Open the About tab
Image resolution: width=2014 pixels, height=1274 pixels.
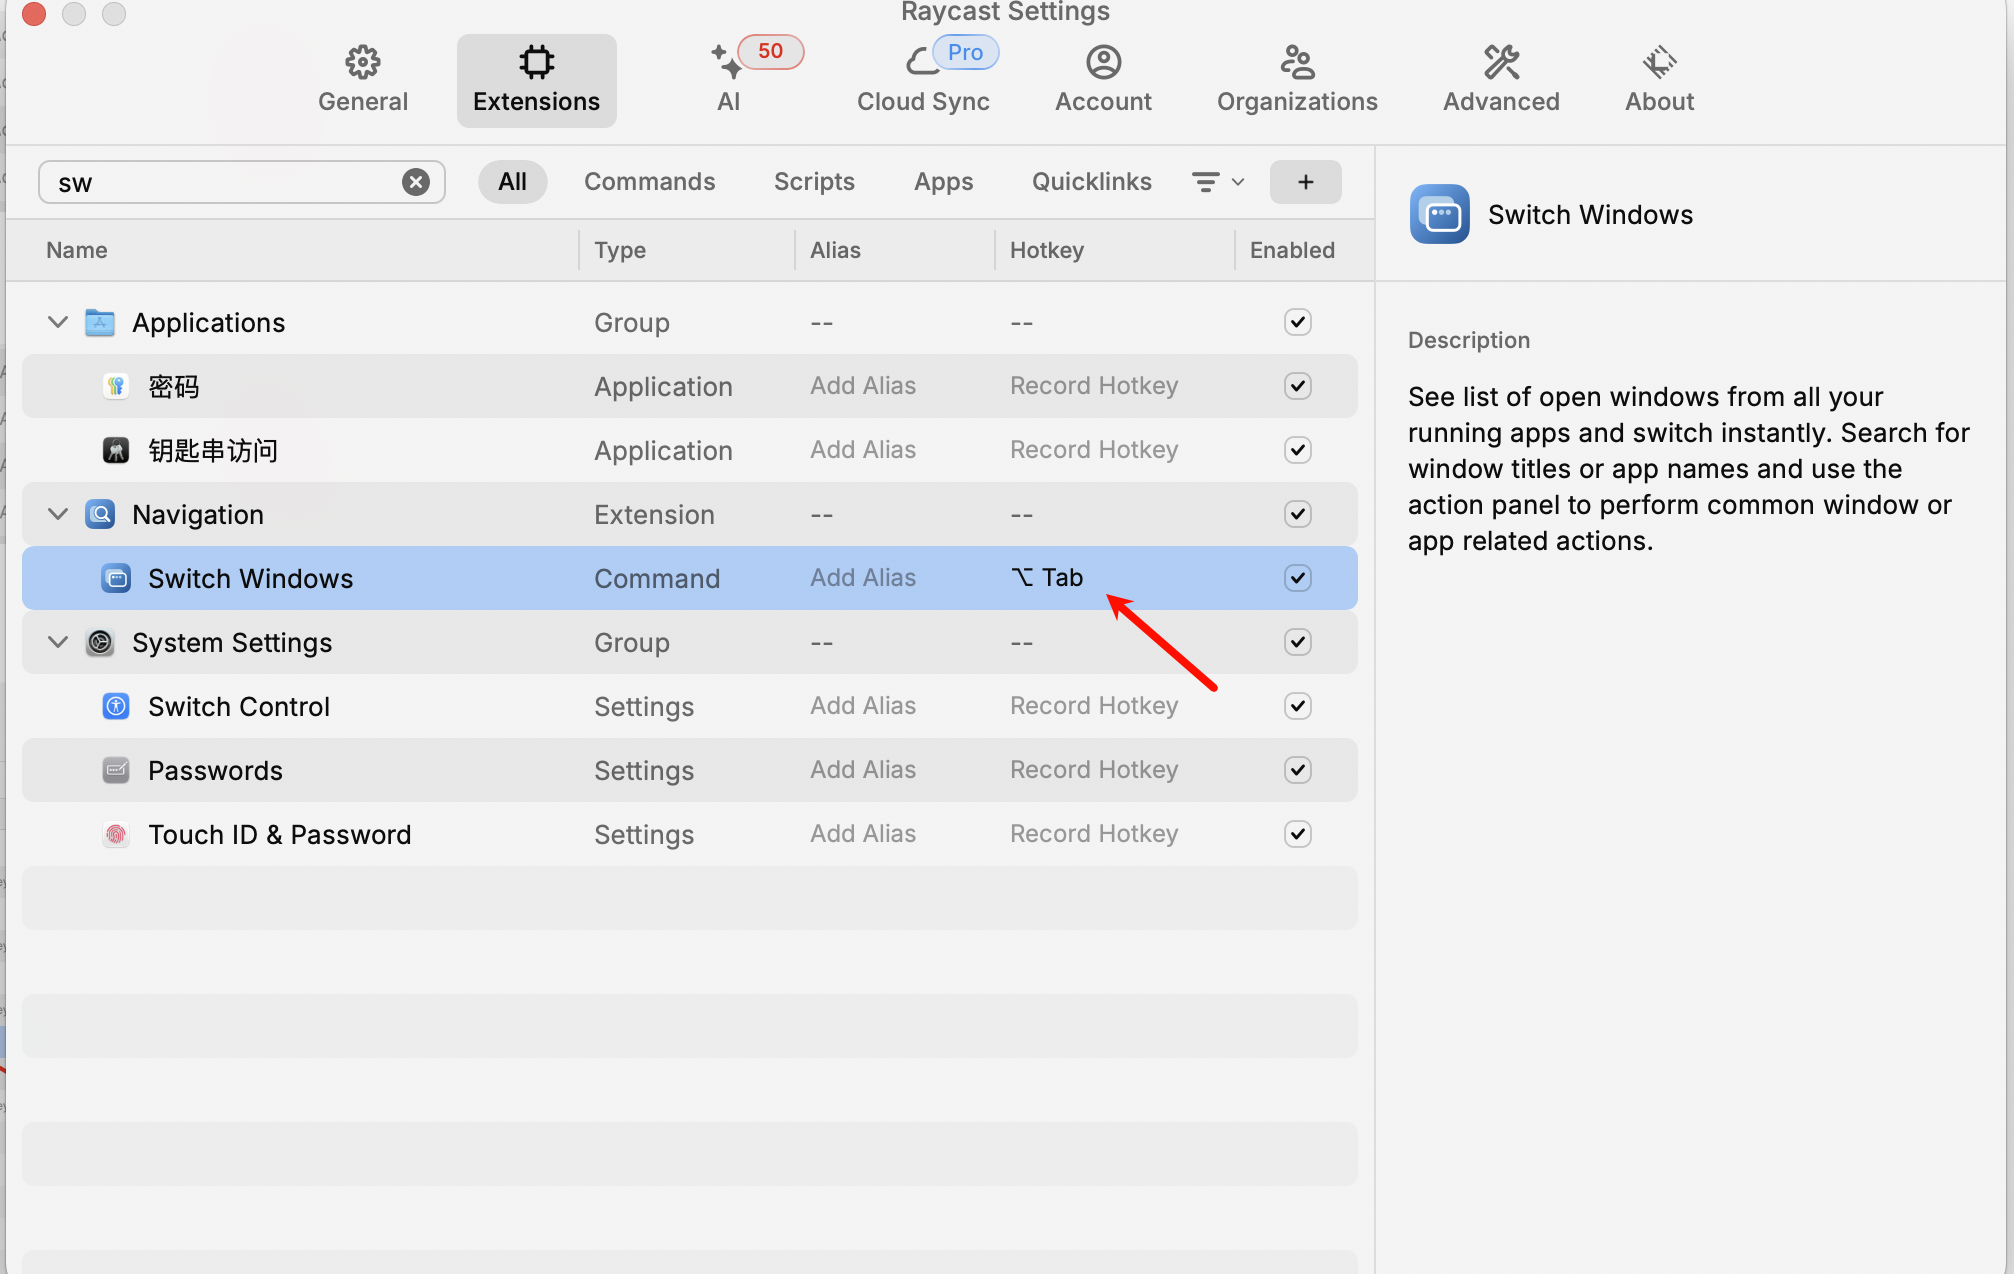[x=1659, y=79]
